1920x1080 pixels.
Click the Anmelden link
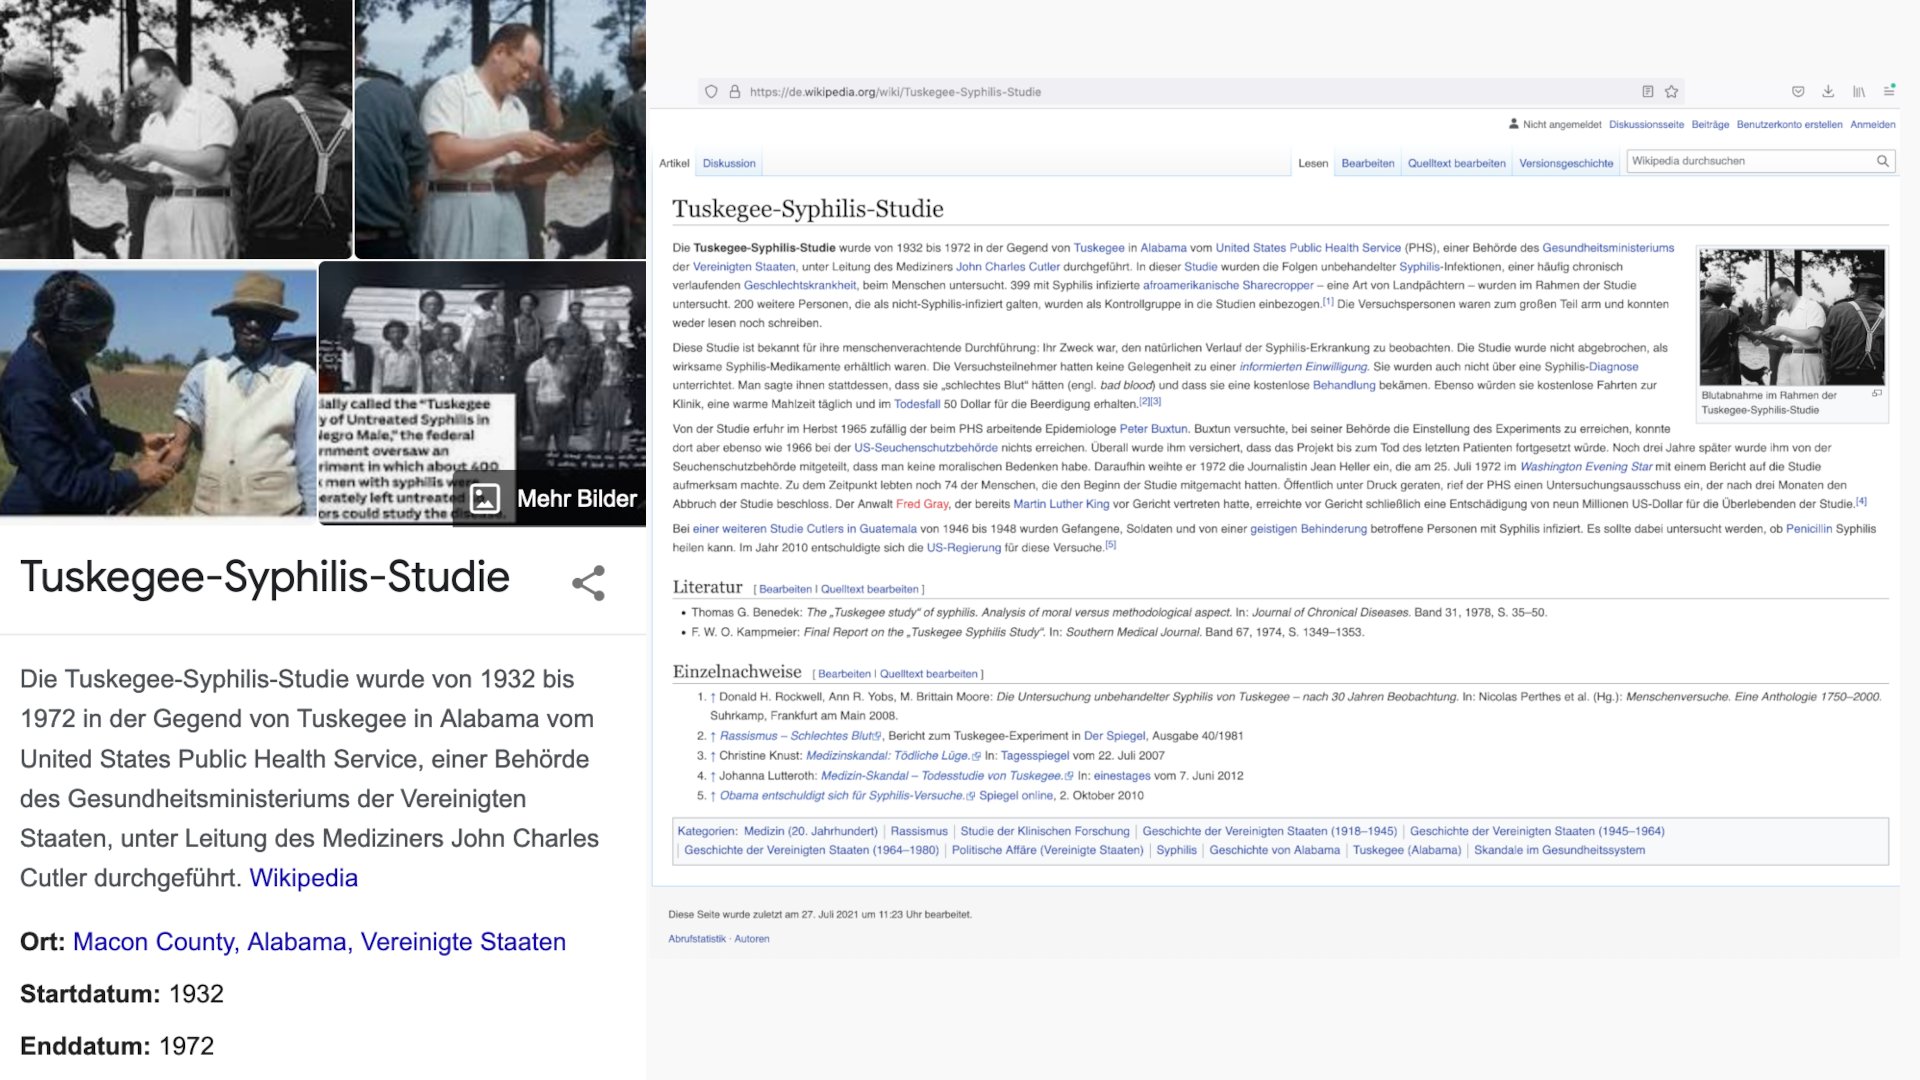click(x=1872, y=124)
